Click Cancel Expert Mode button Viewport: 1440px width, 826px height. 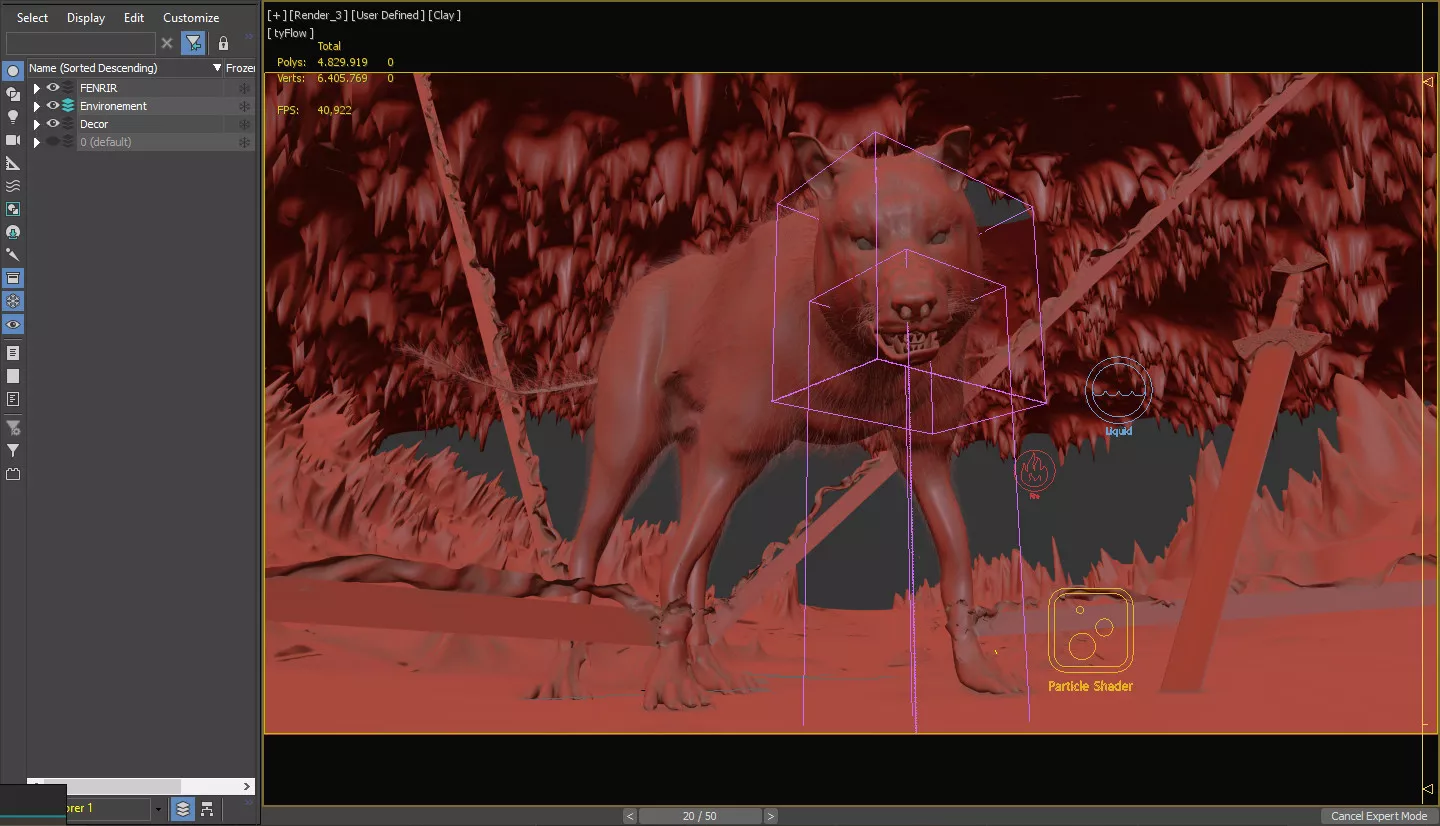coord(1378,816)
